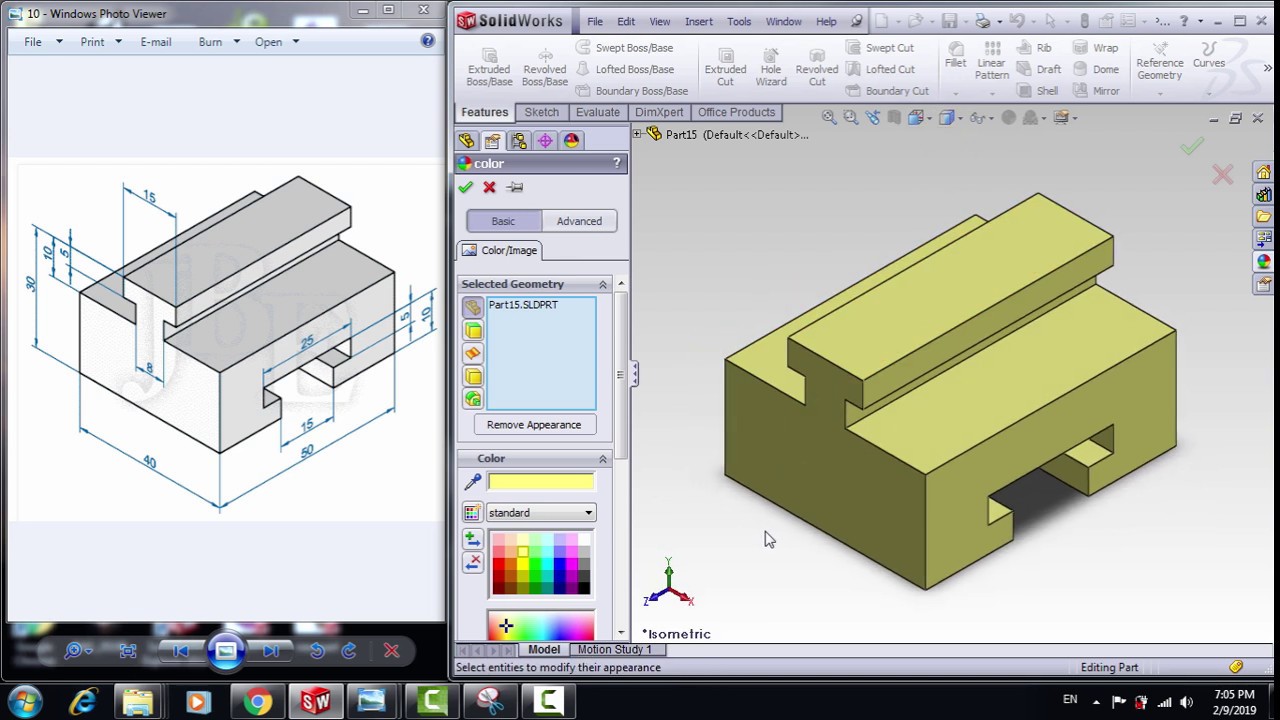Open SolidWorks Insert menu
Viewport: 1280px width, 720px height.
pos(699,21)
